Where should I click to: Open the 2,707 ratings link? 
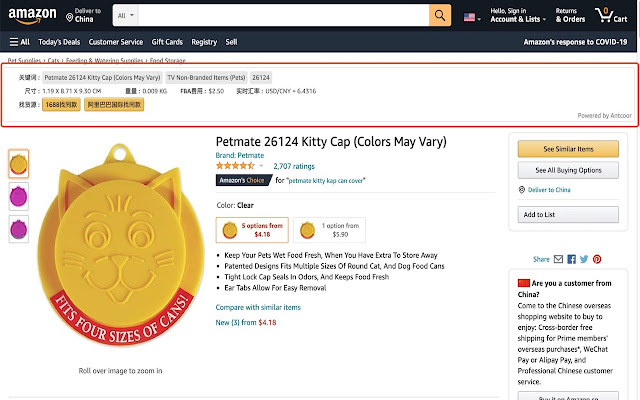pyautogui.click(x=294, y=166)
